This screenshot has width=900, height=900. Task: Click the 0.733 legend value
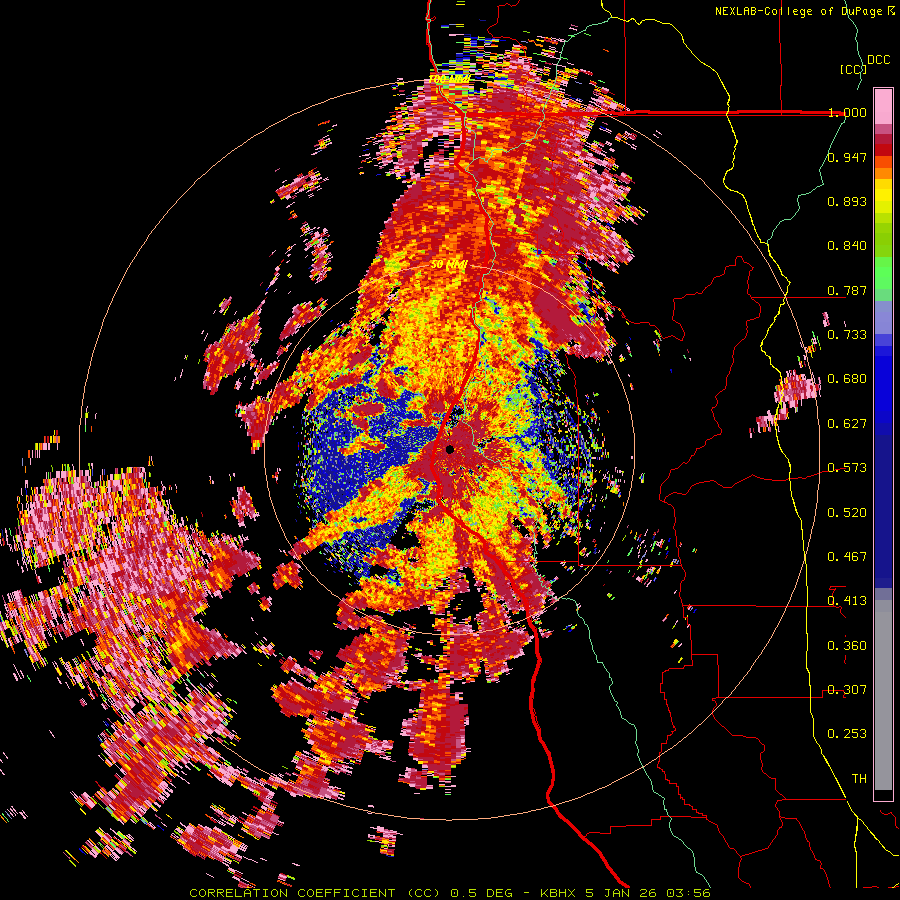847,335
